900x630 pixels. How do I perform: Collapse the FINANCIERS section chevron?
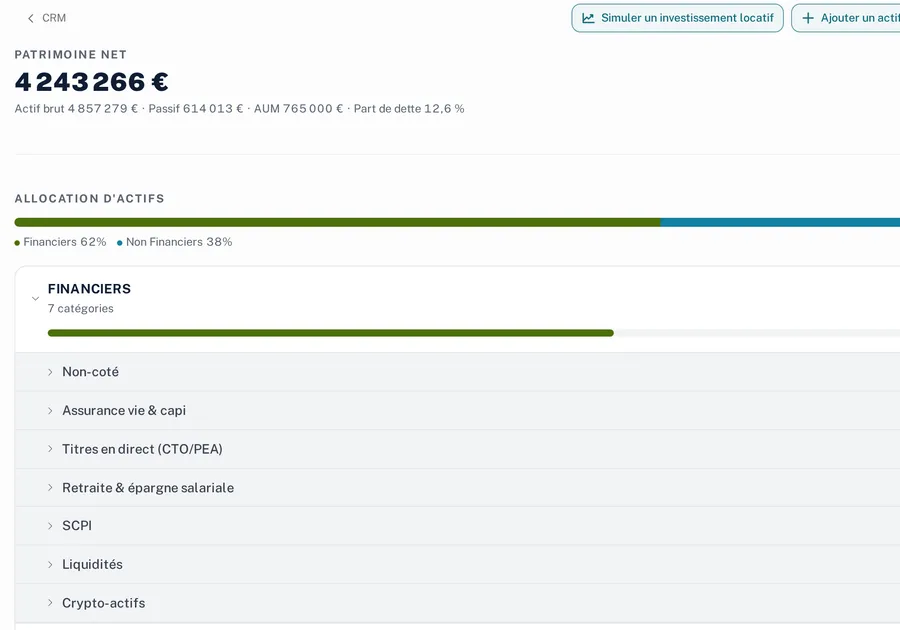36,298
